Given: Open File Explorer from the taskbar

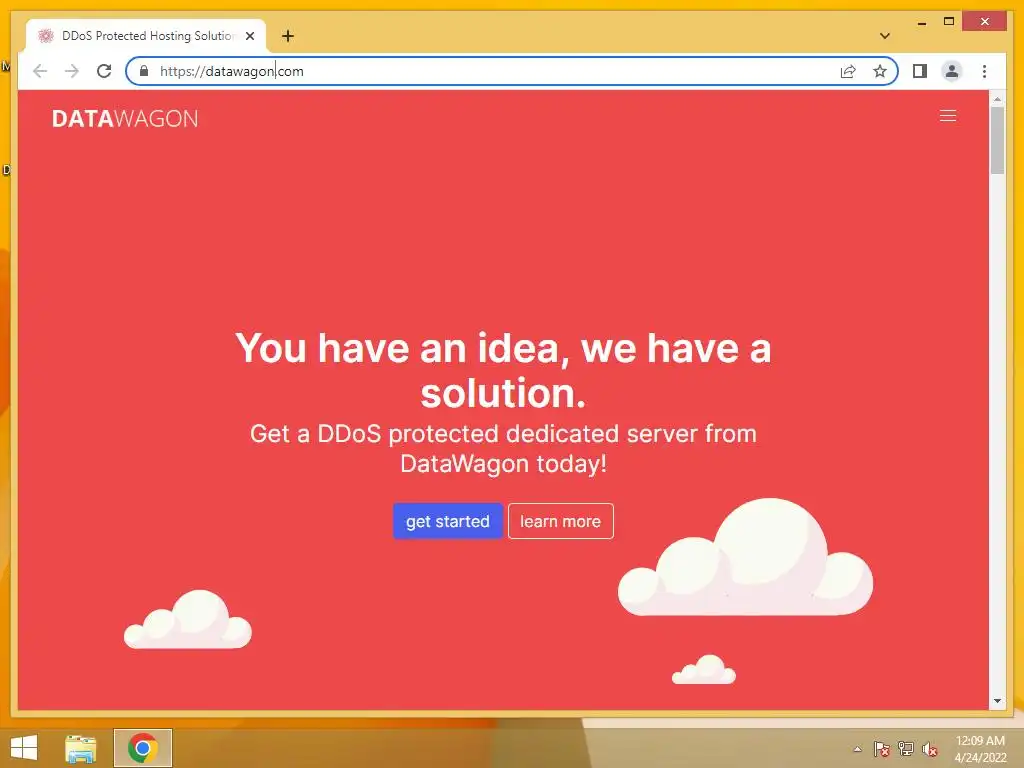Looking at the screenshot, I should (81, 748).
